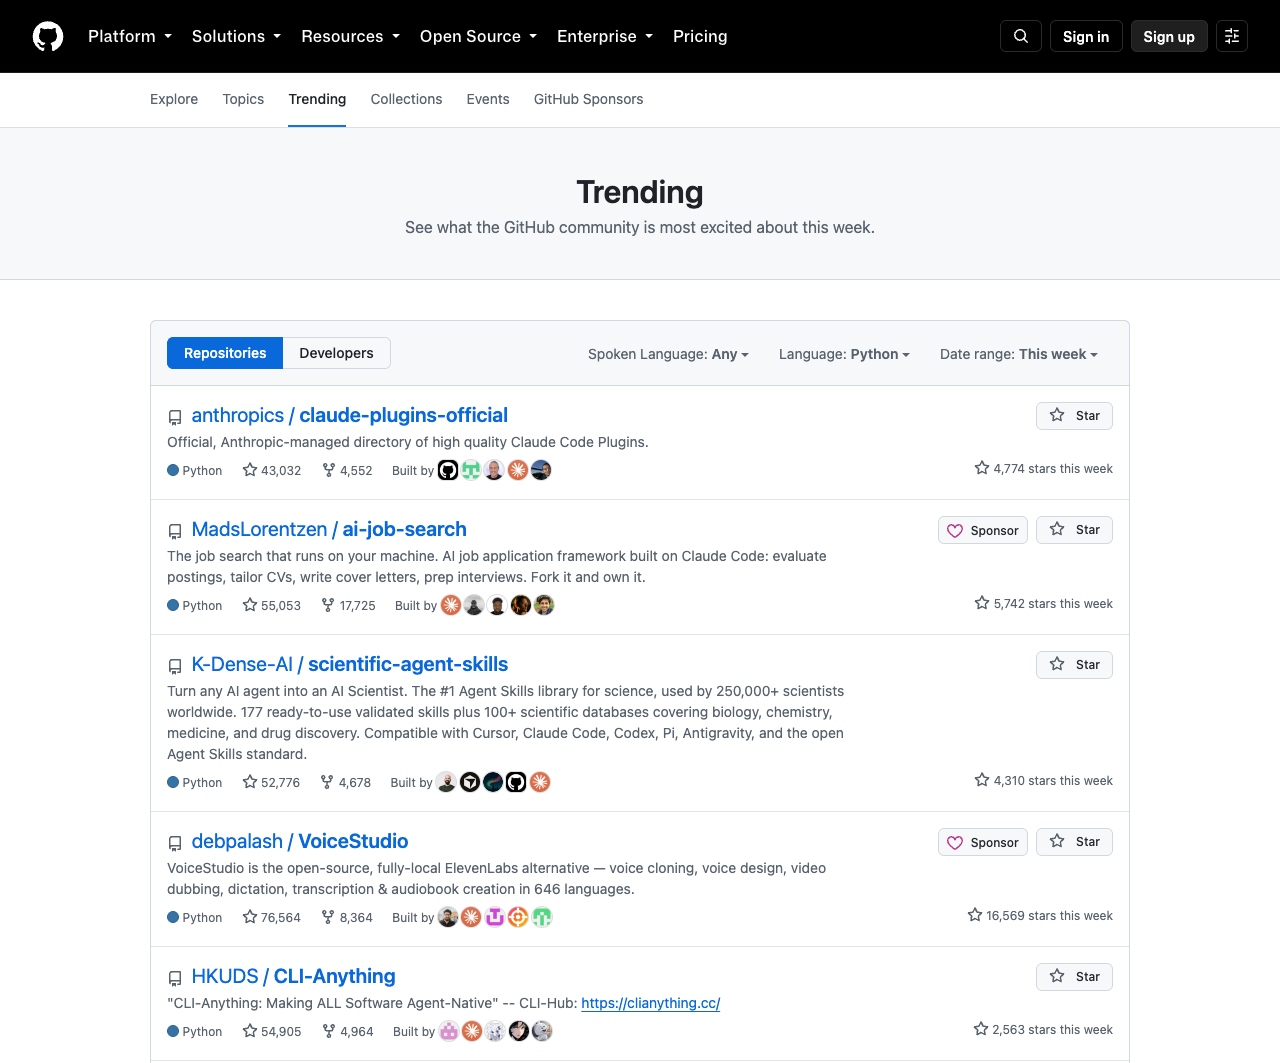Click star count 54,905 for CLI-Anything

coord(272,1031)
